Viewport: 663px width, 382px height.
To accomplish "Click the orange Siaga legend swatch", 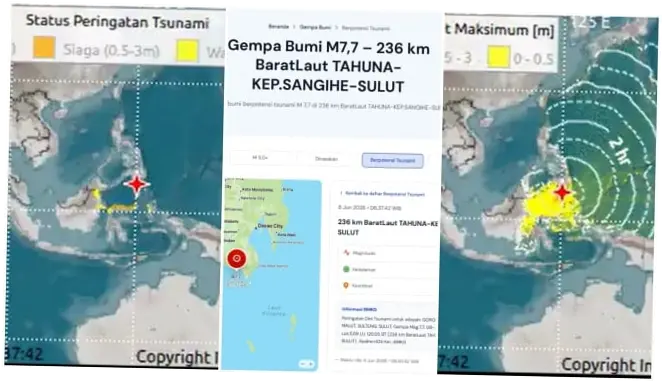I will pos(44,47).
